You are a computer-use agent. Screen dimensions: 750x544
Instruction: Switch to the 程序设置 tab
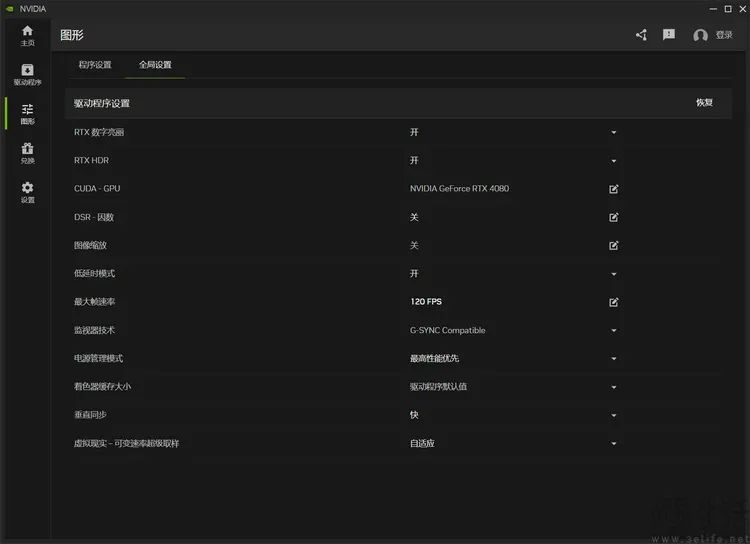tap(95, 65)
